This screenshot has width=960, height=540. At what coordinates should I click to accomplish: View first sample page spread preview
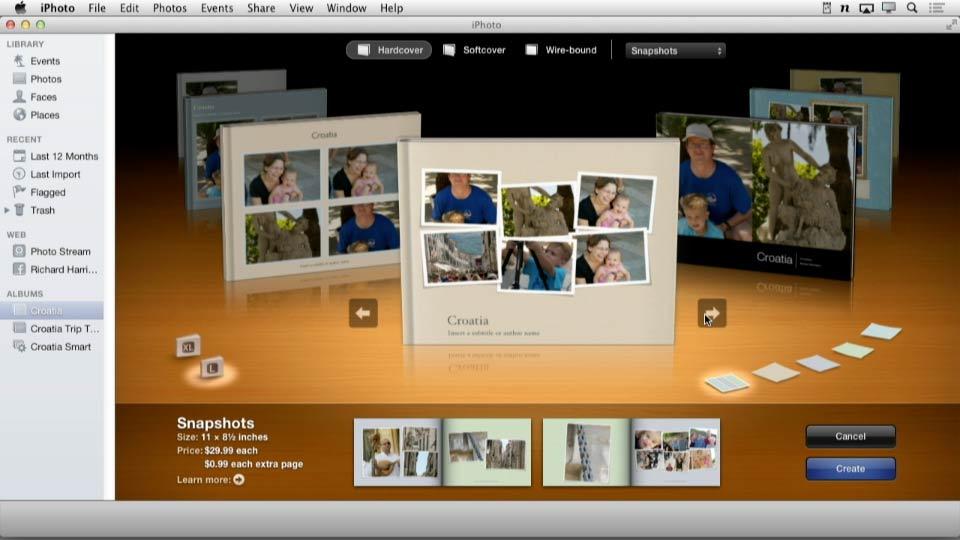pos(443,452)
